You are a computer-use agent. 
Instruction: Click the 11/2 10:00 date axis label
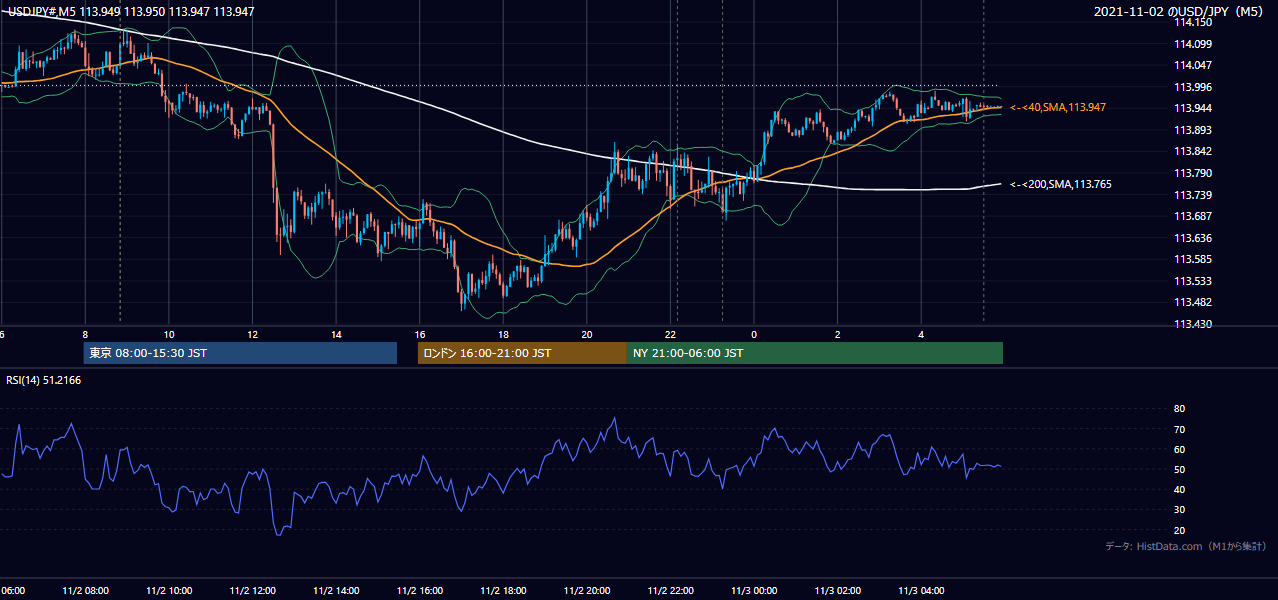point(169,590)
